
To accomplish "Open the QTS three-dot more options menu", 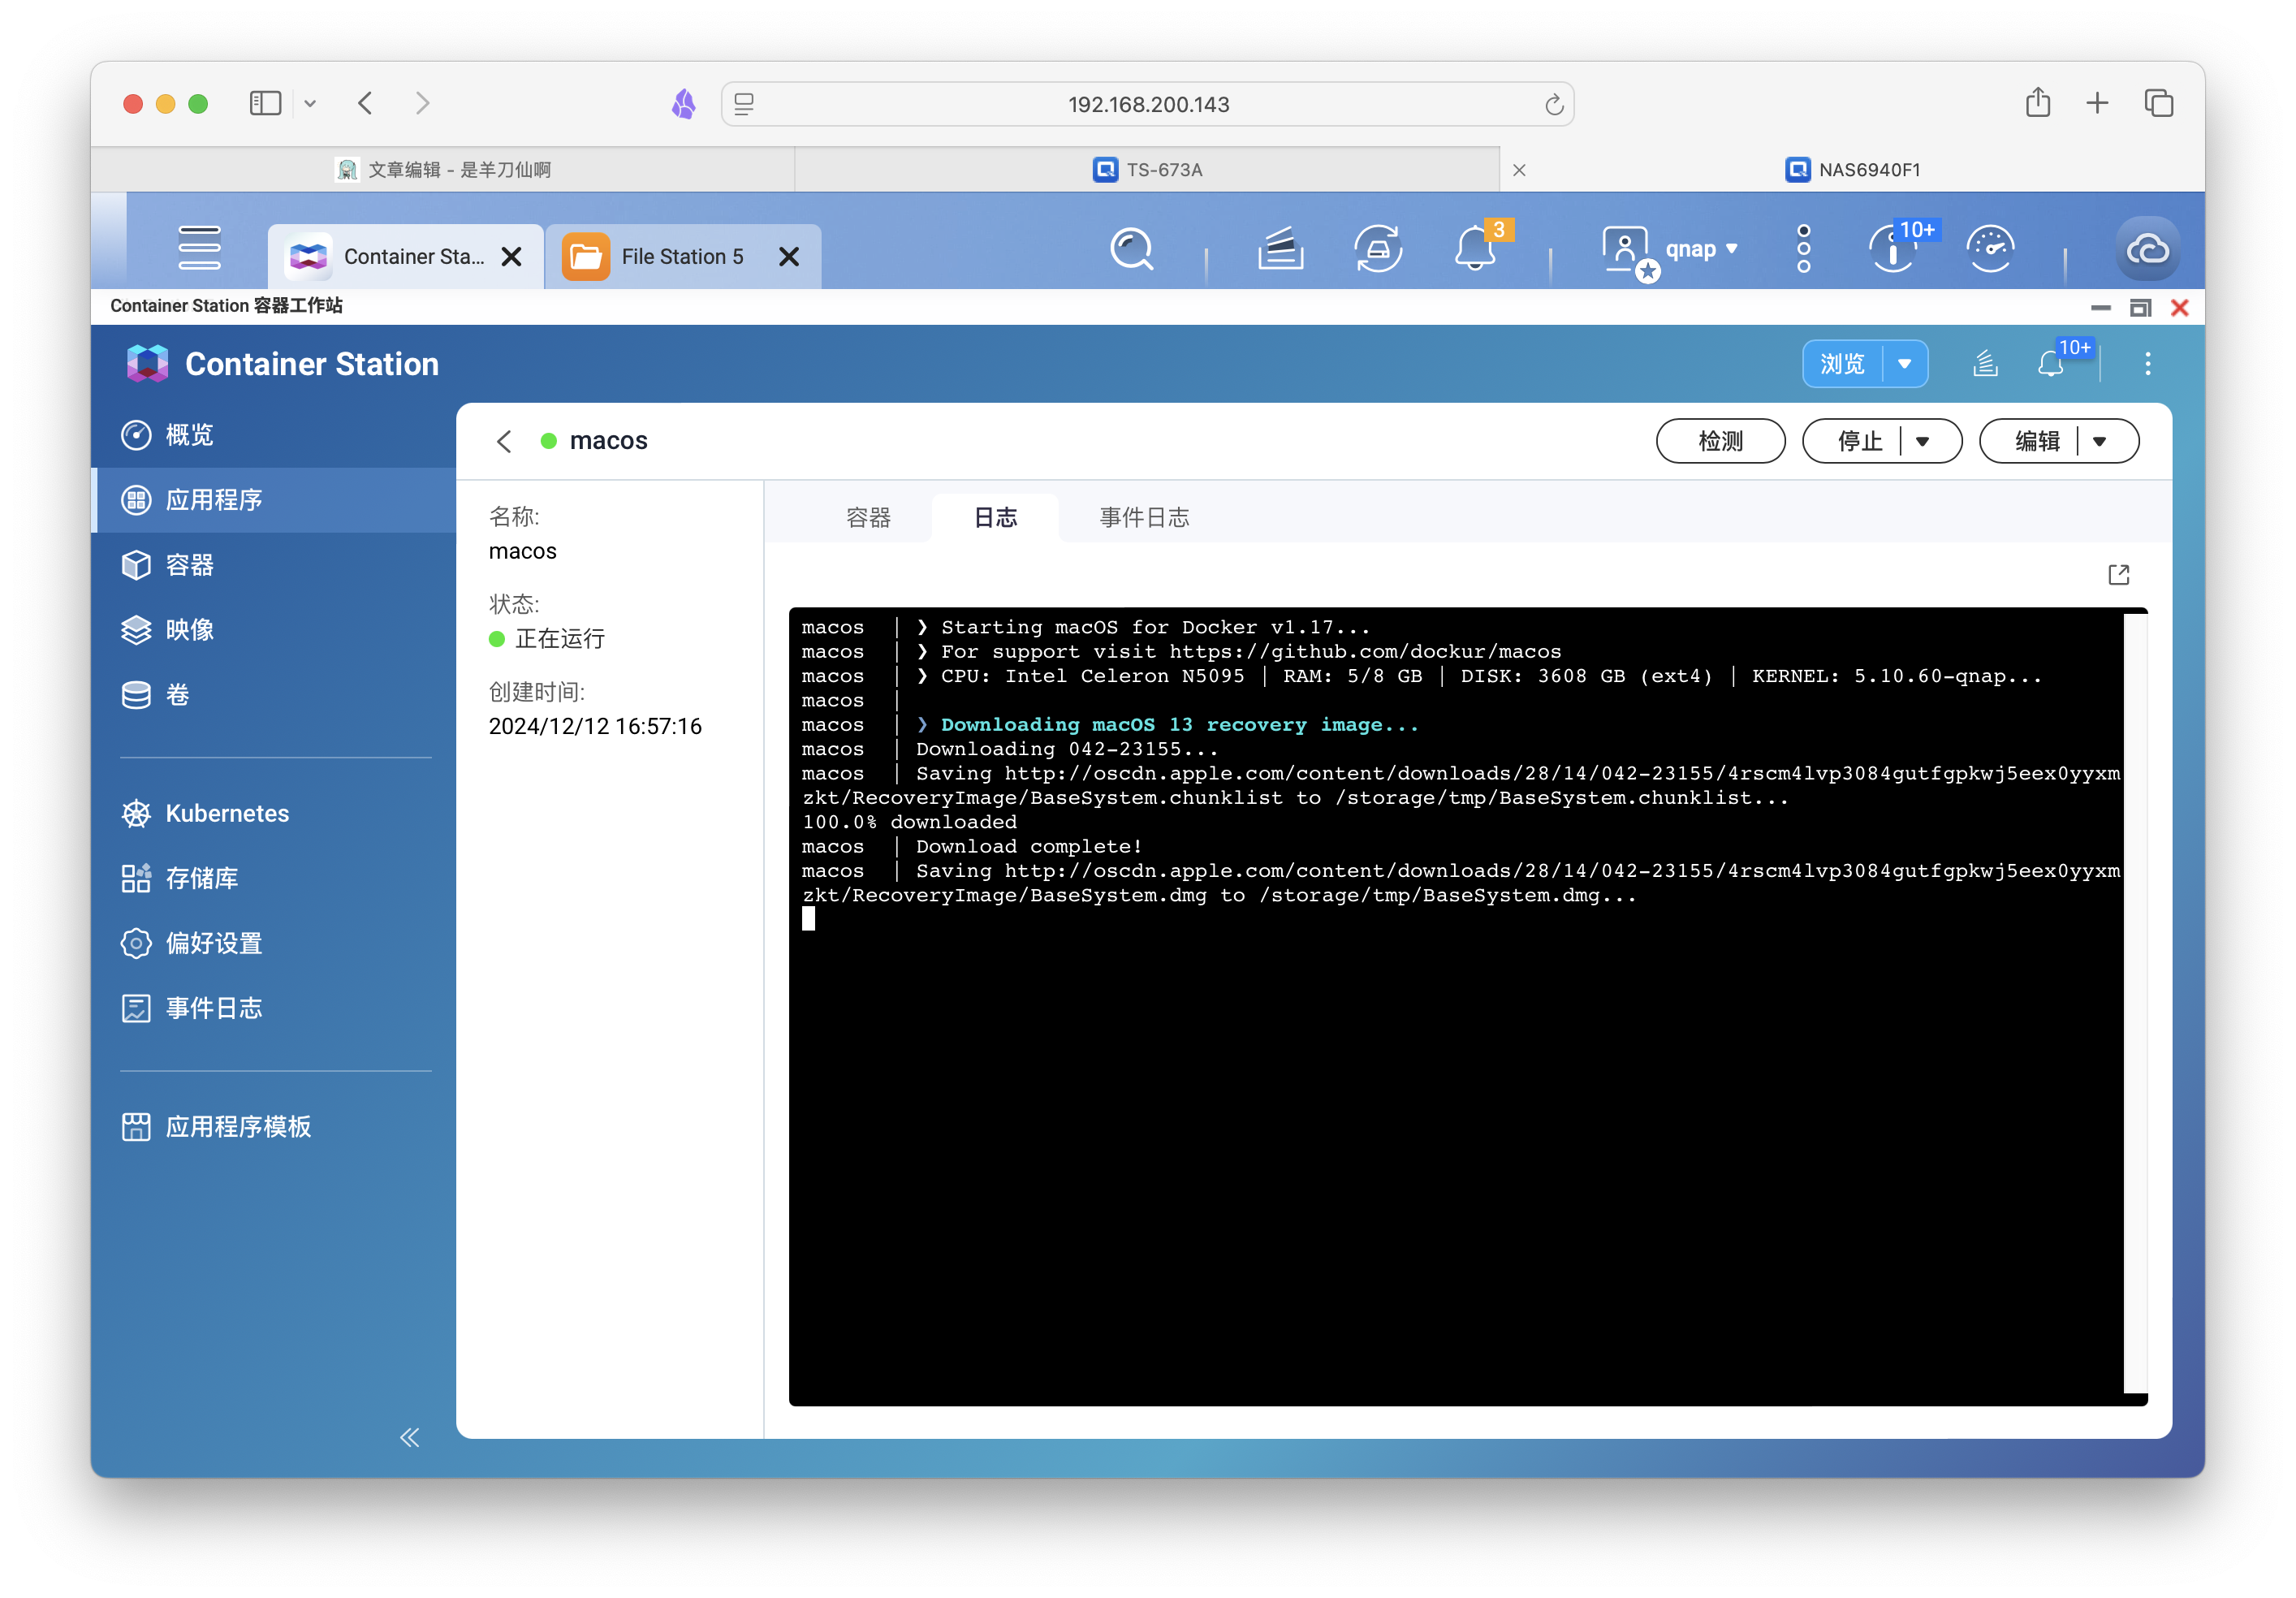I will (x=1803, y=248).
